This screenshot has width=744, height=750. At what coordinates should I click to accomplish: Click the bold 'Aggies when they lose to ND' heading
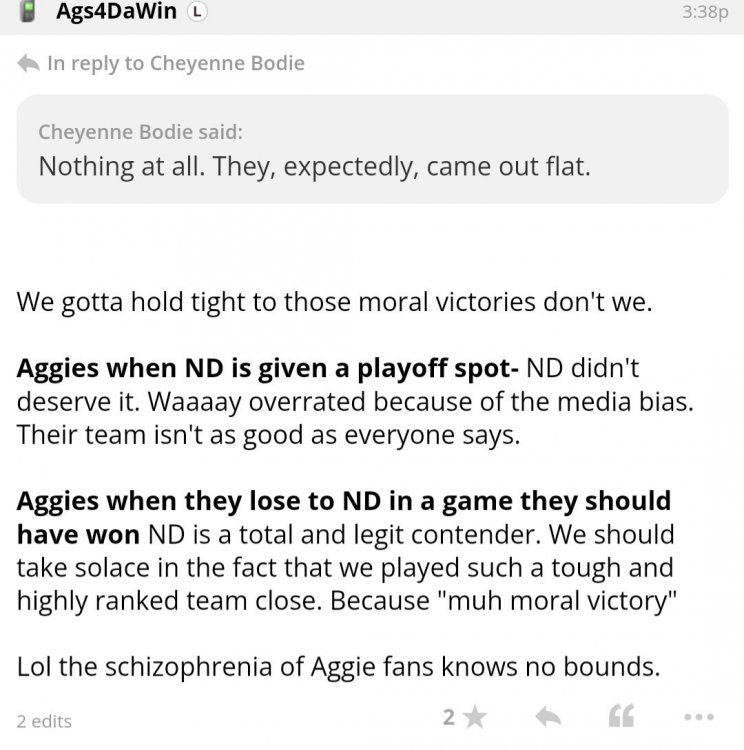(x=343, y=500)
